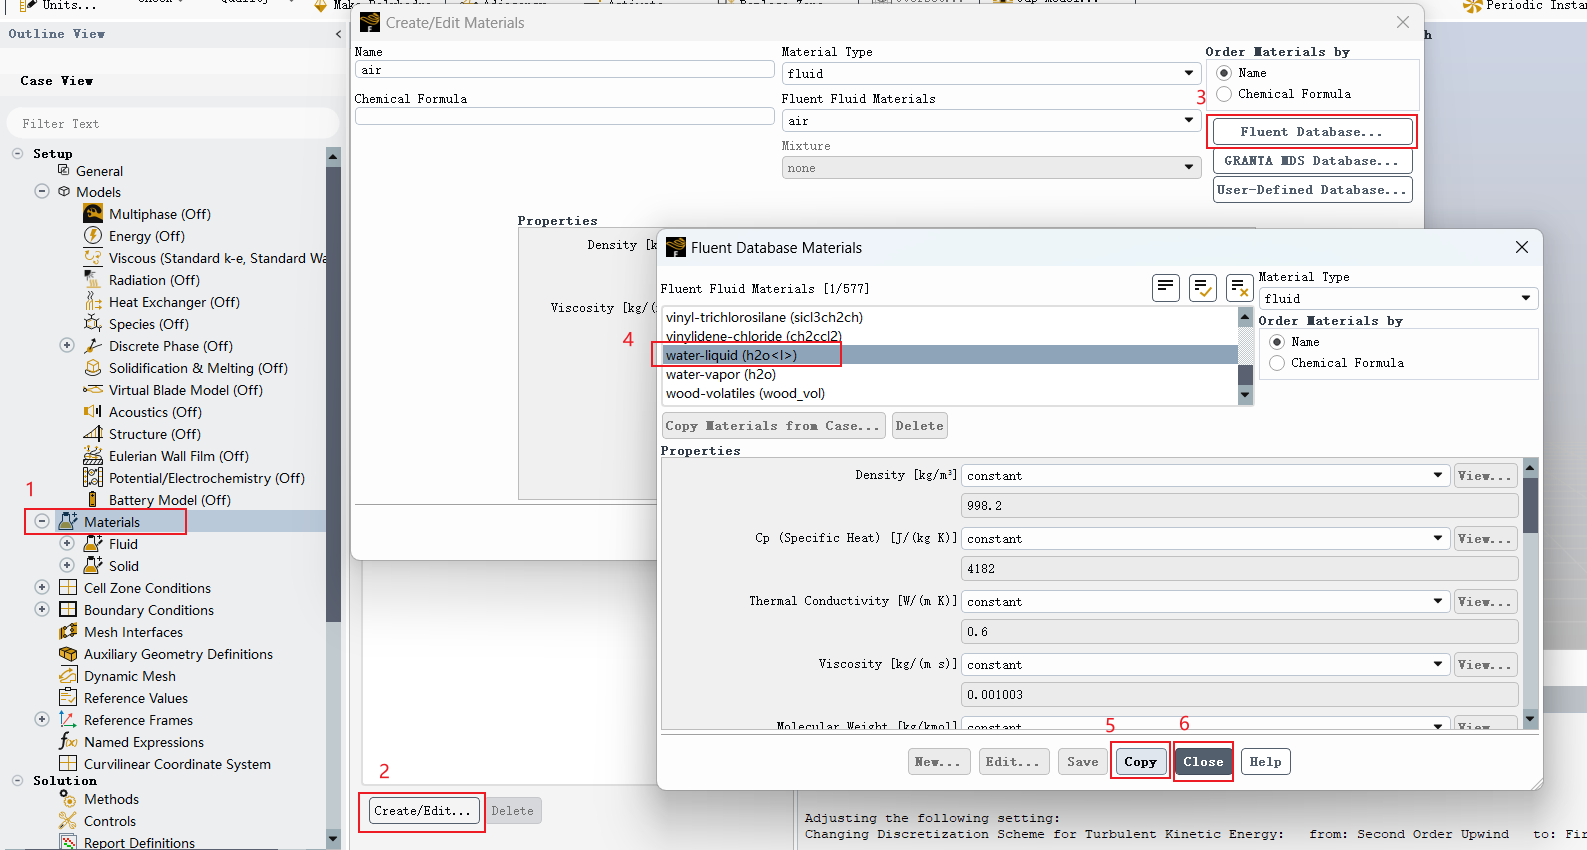Viewport: 1587px width, 850px height.
Task: Click the Acoustics model icon
Action: click(93, 411)
